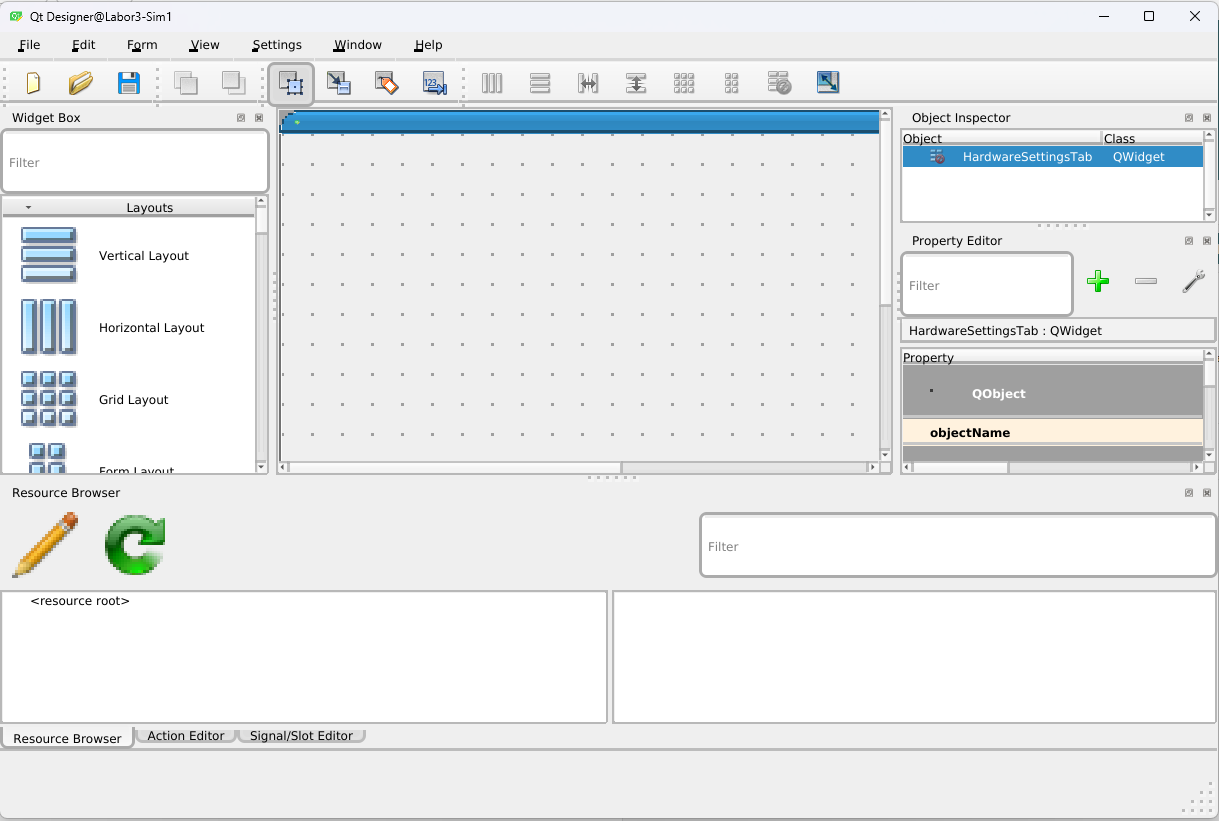Click the Class column header in Object Inspector
Screen dimensions: 1219x821
pyautogui.click(x=1152, y=138)
